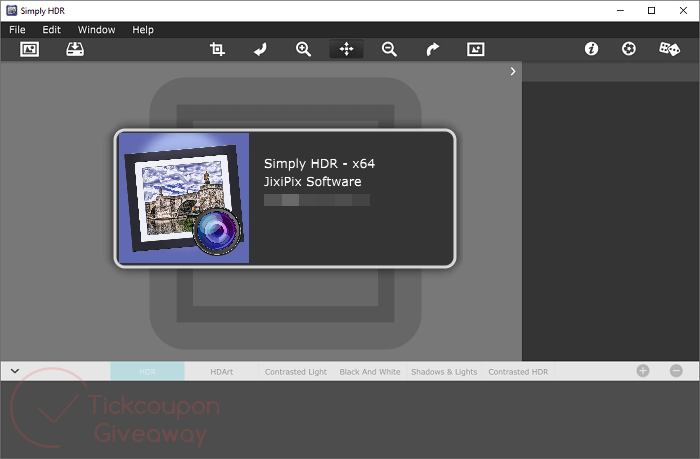Click the 'JixiPix Software' splash text
This screenshot has height=459, width=700.
click(x=312, y=182)
